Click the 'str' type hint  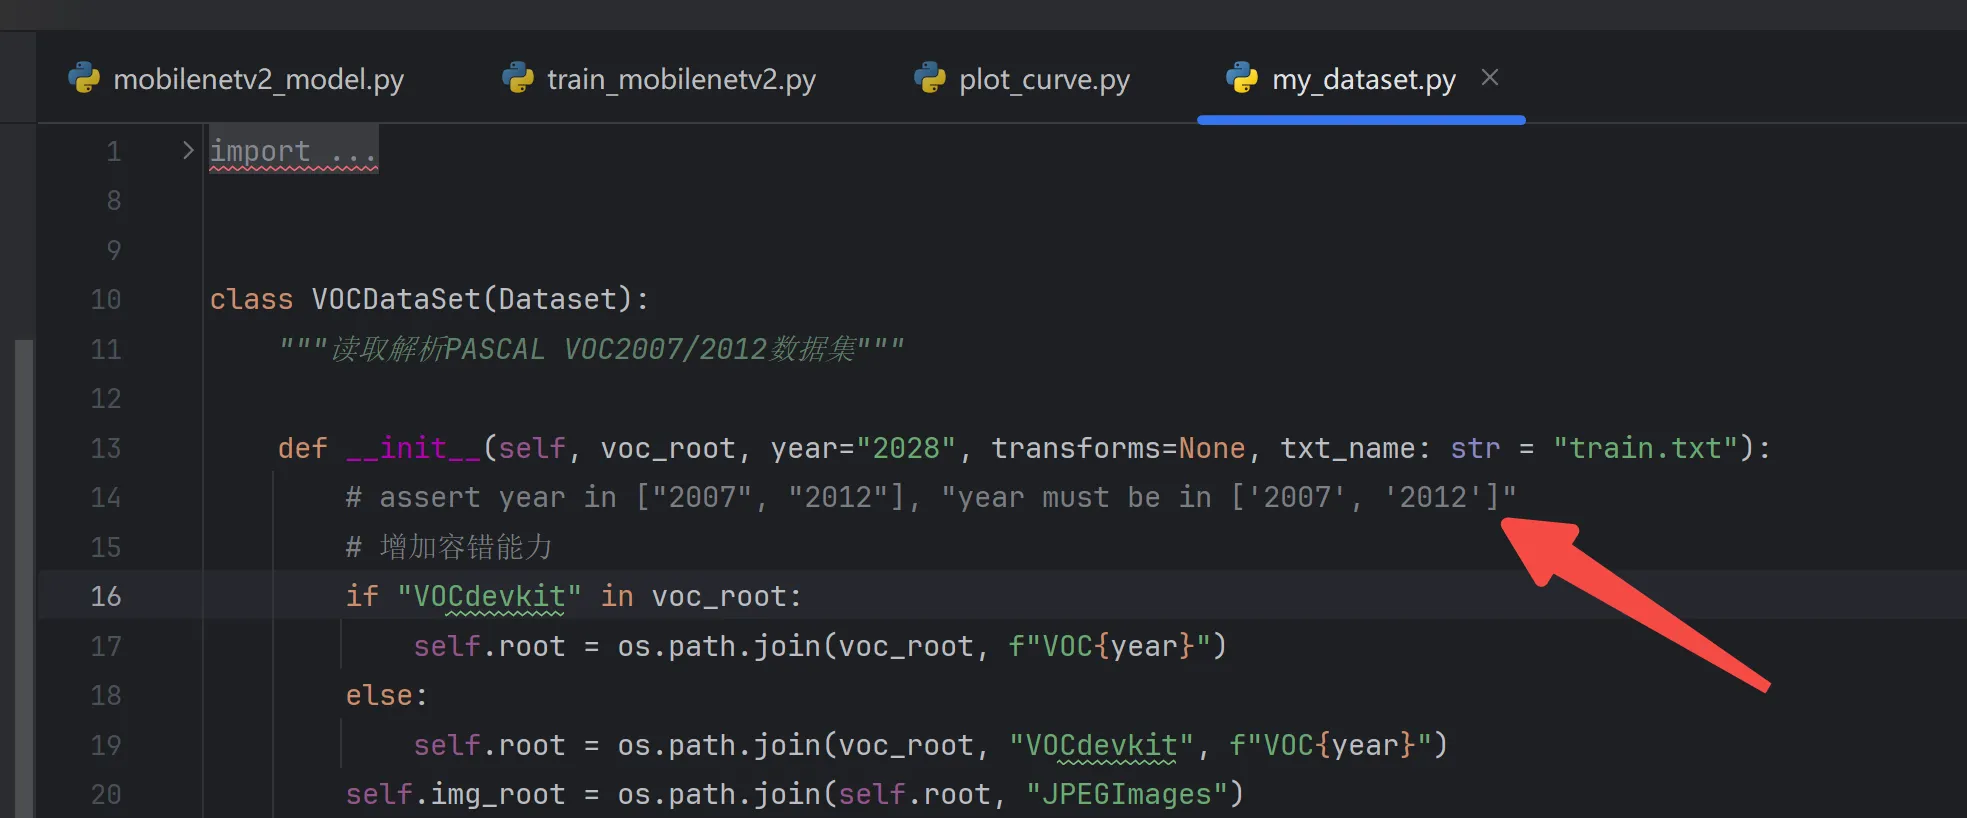[1476, 448]
